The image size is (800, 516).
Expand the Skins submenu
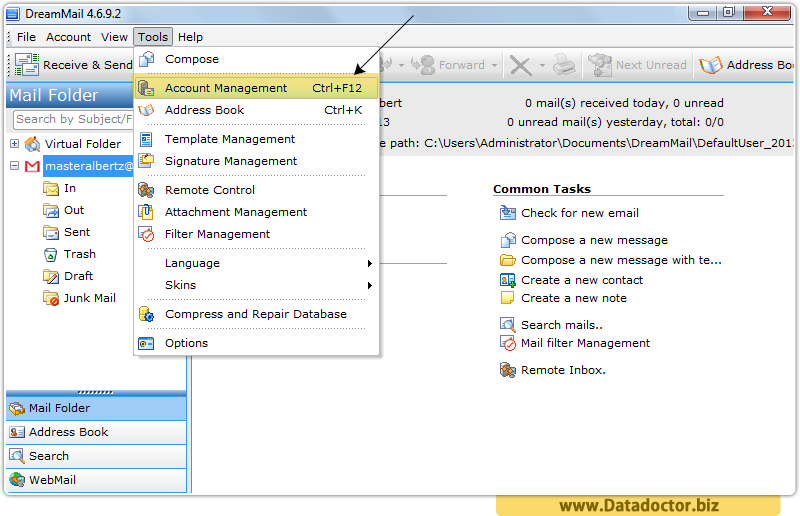(257, 285)
